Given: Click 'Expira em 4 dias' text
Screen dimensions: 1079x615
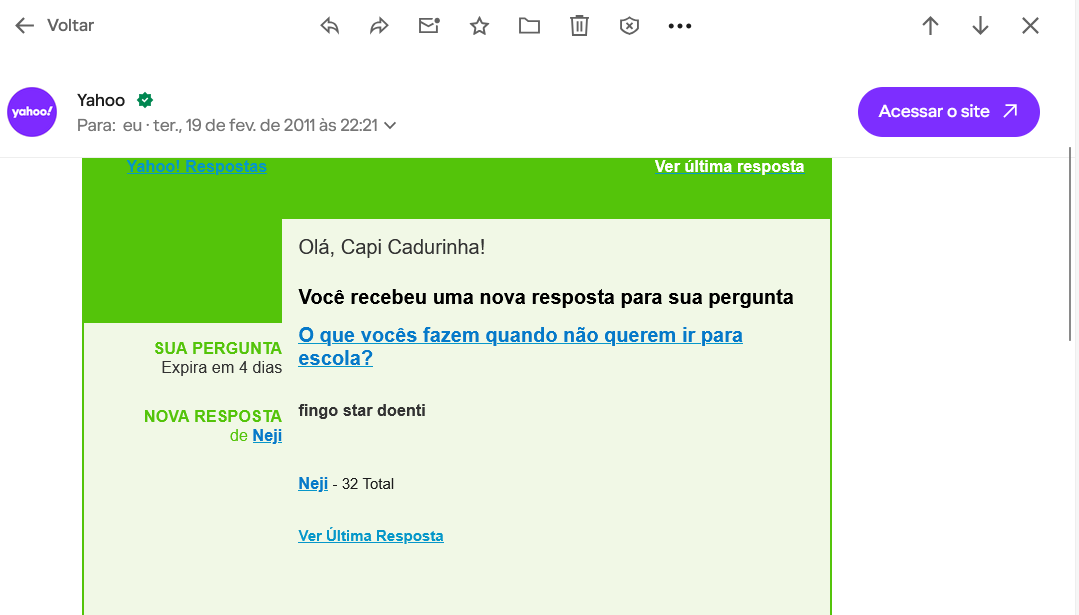Looking at the screenshot, I should tap(222, 367).
